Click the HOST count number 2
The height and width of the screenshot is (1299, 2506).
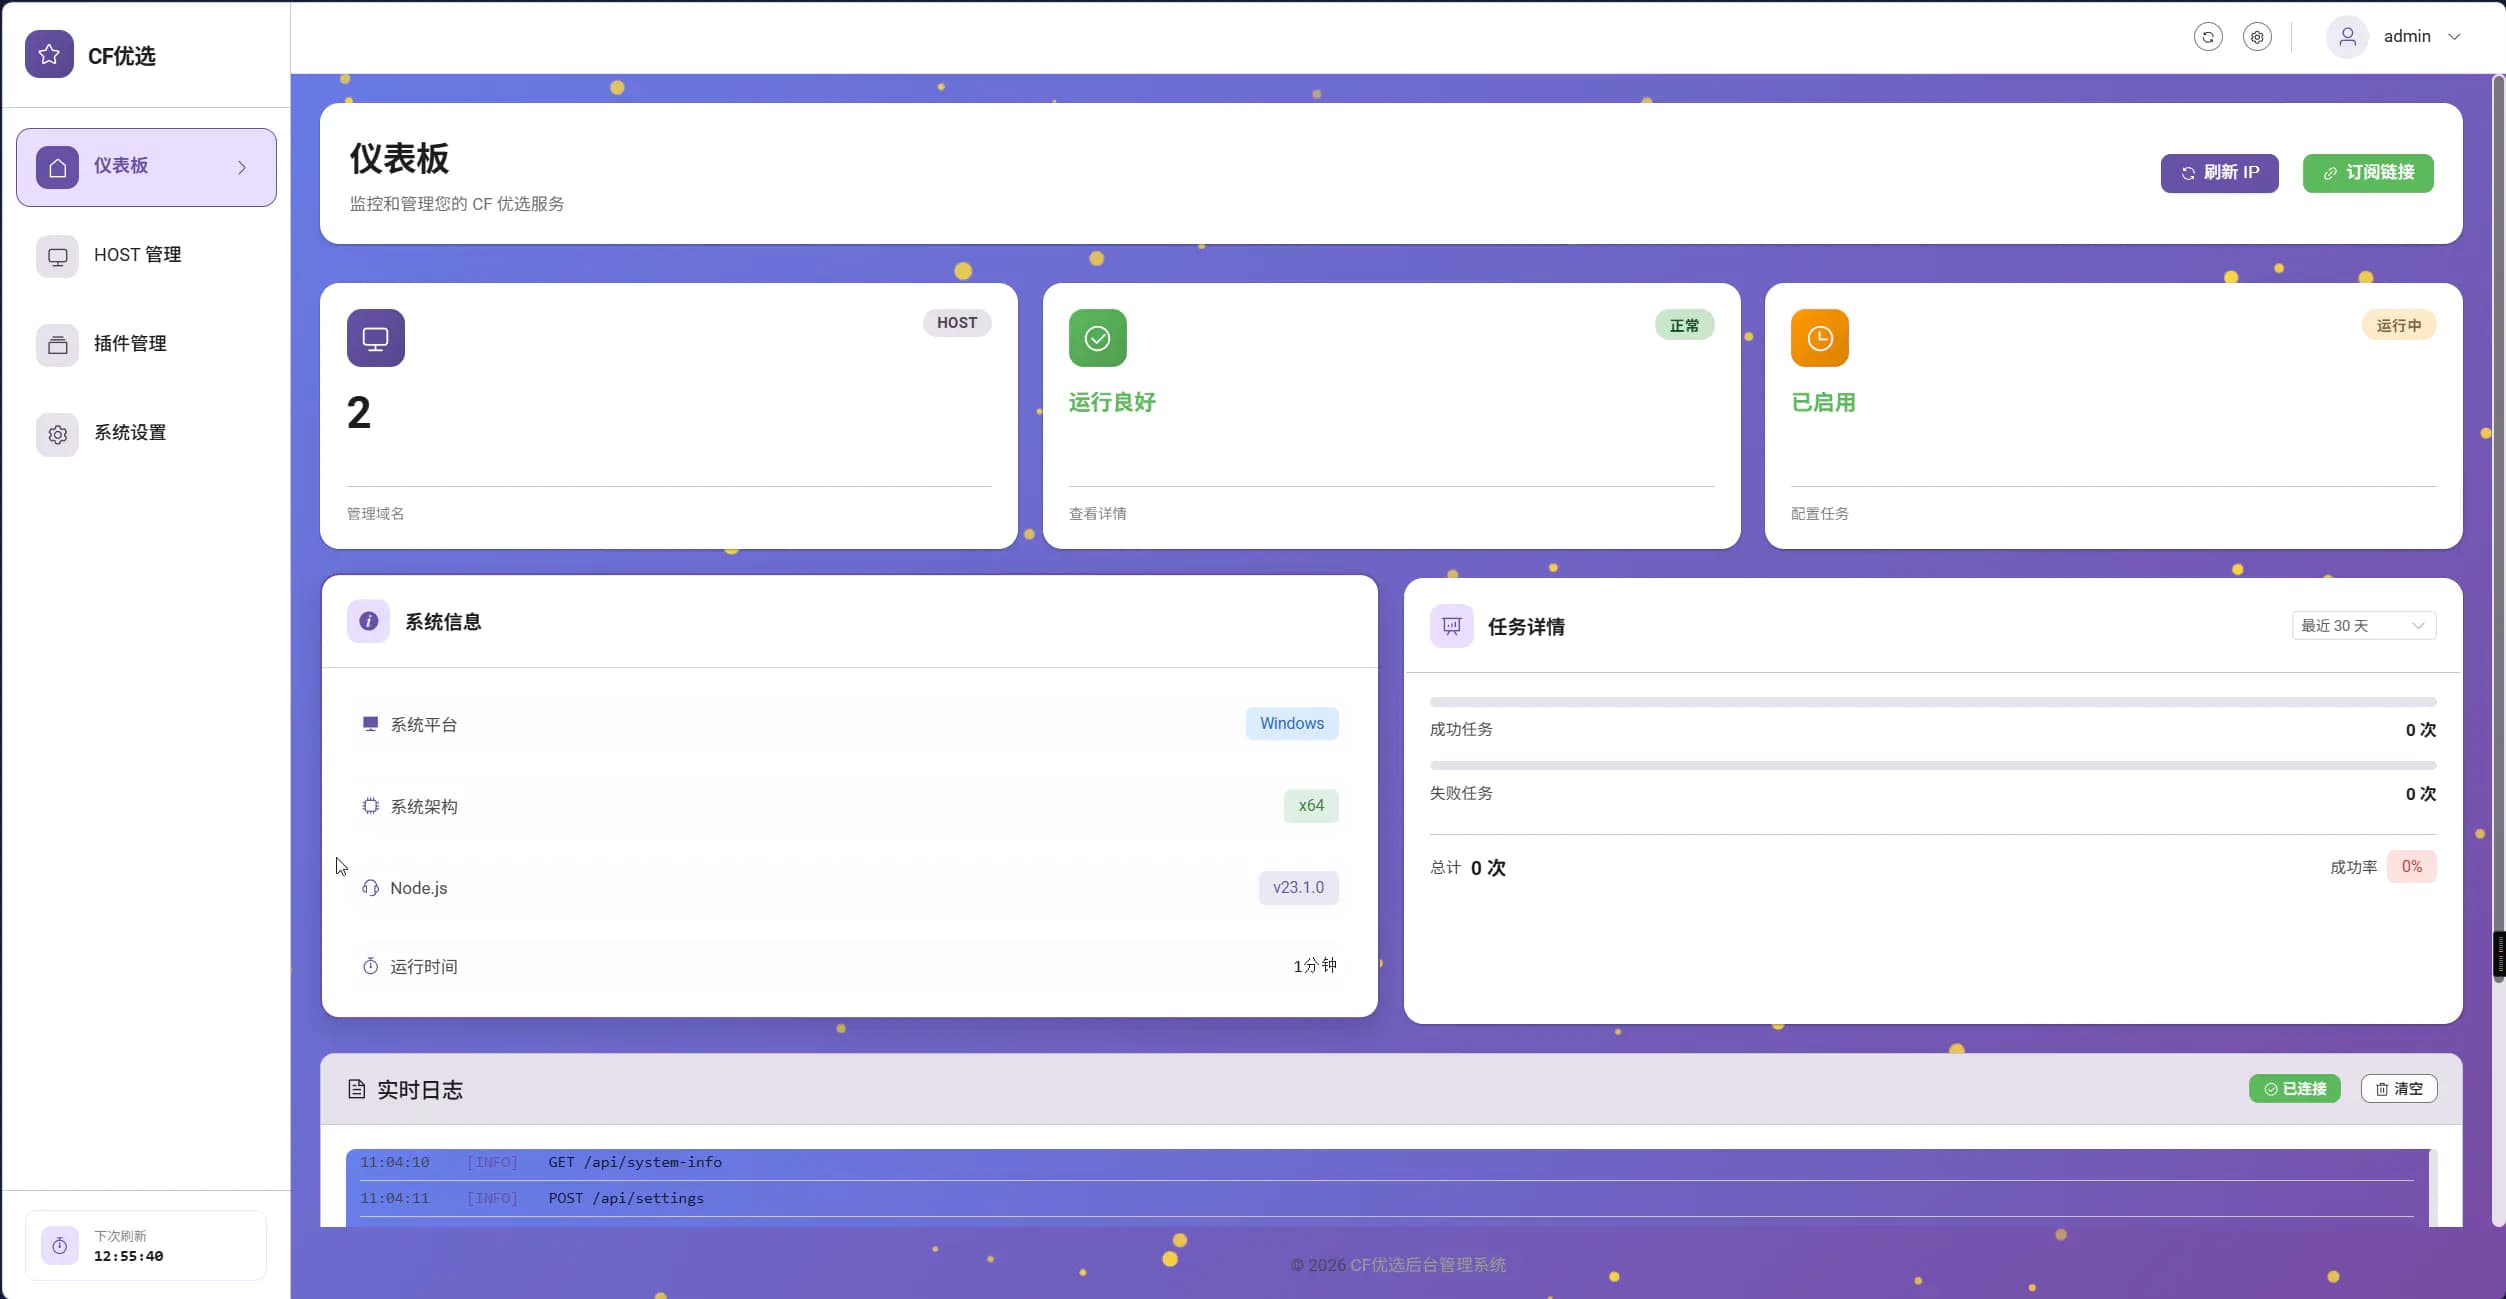(359, 413)
